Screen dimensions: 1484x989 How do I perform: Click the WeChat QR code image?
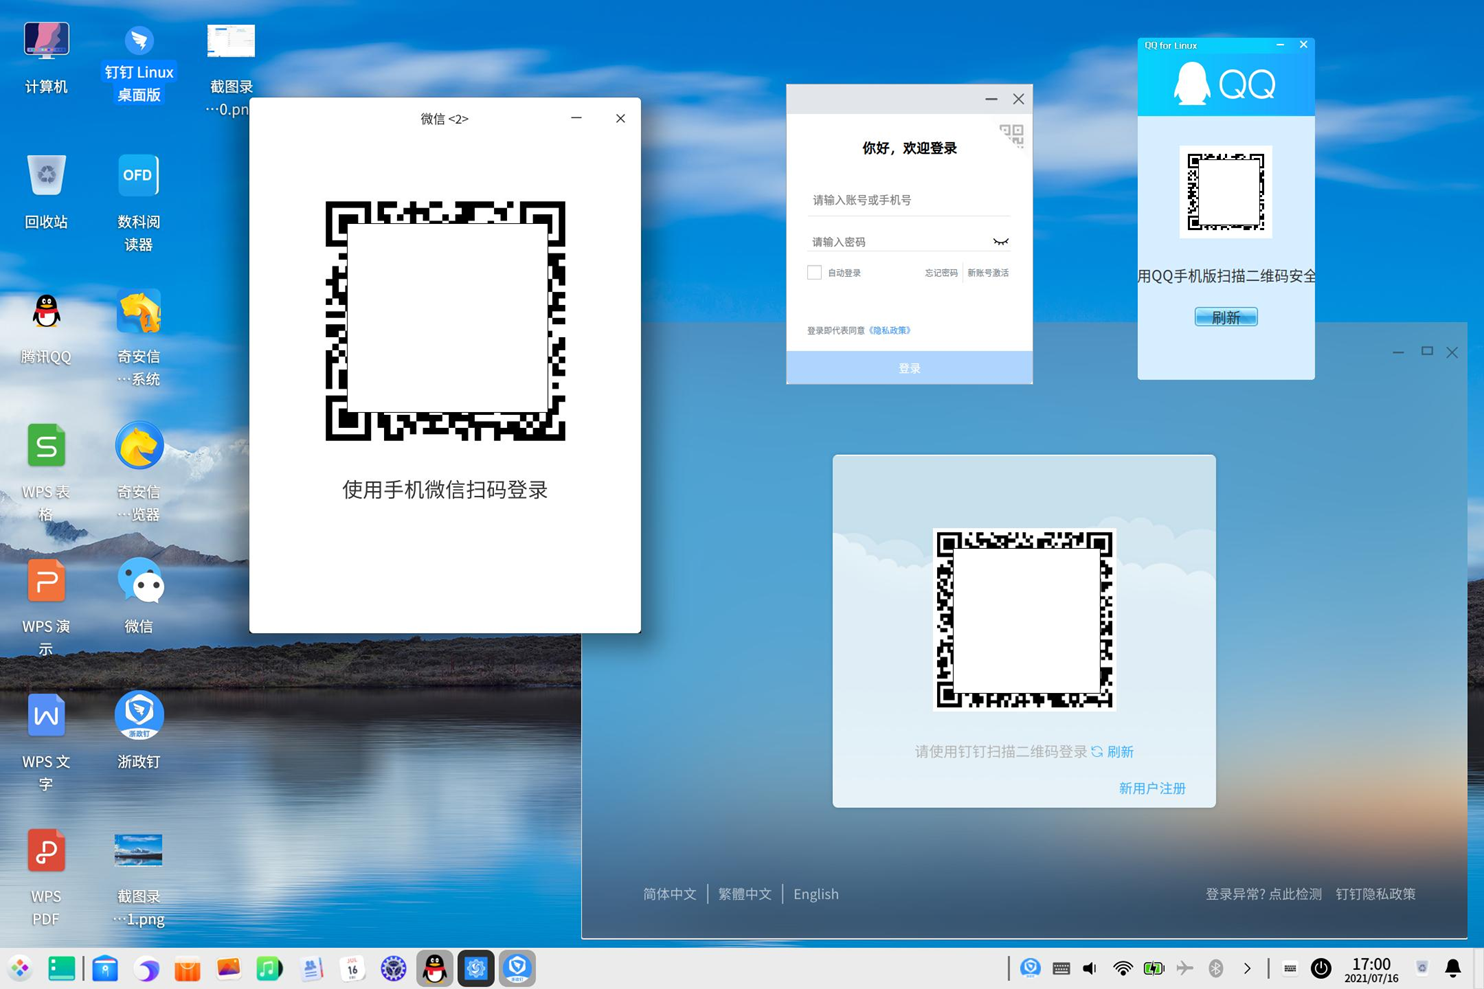click(445, 321)
